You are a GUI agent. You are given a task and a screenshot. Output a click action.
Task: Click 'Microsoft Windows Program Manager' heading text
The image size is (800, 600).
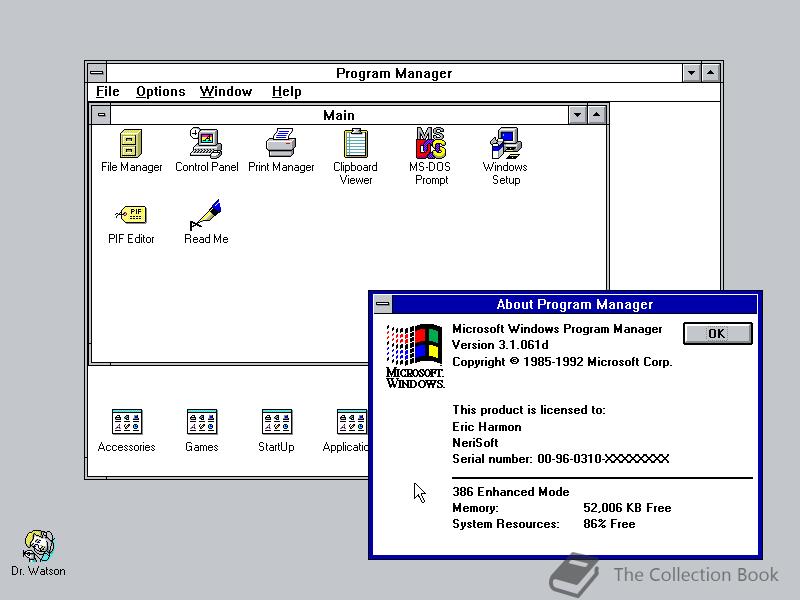557,329
